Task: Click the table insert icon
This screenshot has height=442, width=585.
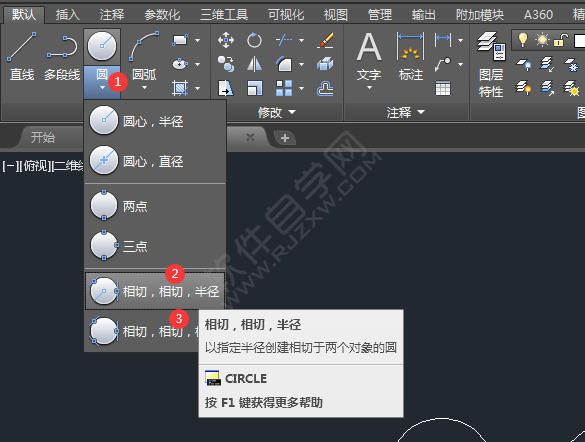Action: 443,89
